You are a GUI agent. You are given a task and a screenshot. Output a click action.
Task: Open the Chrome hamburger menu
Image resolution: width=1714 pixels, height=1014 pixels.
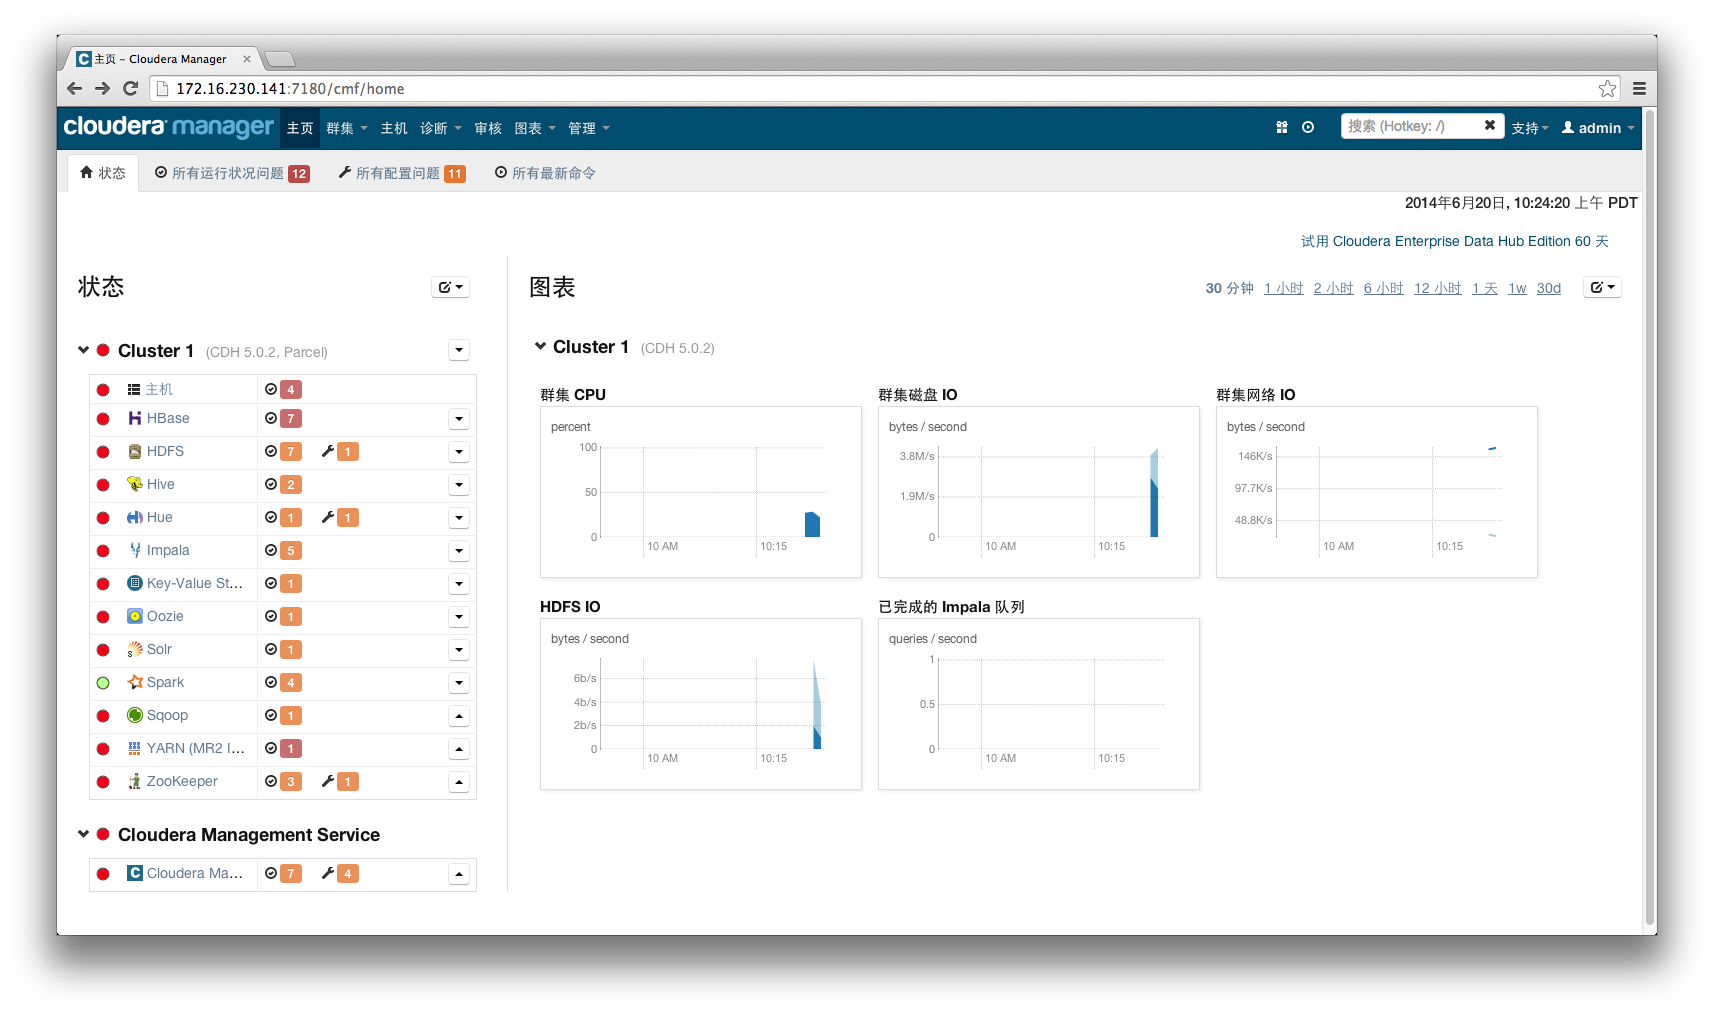1639,88
